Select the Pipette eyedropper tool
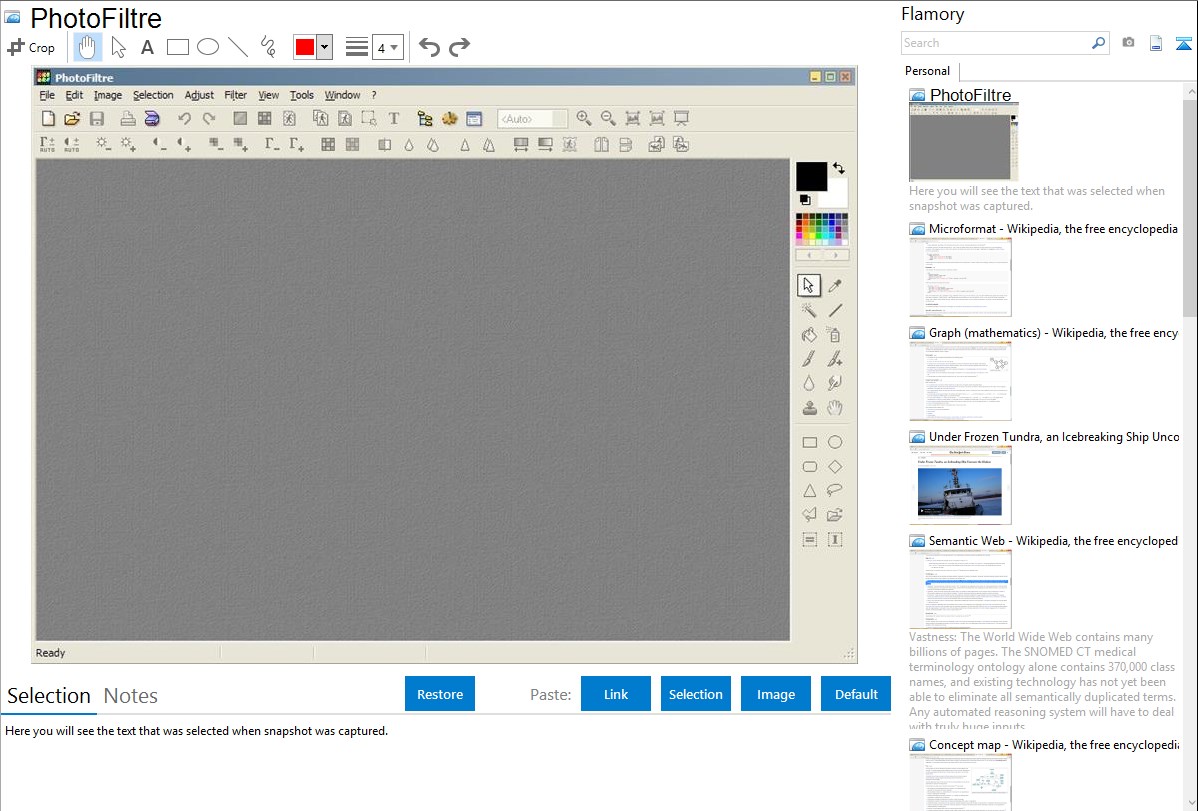Image resolution: width=1198 pixels, height=811 pixels. point(835,285)
